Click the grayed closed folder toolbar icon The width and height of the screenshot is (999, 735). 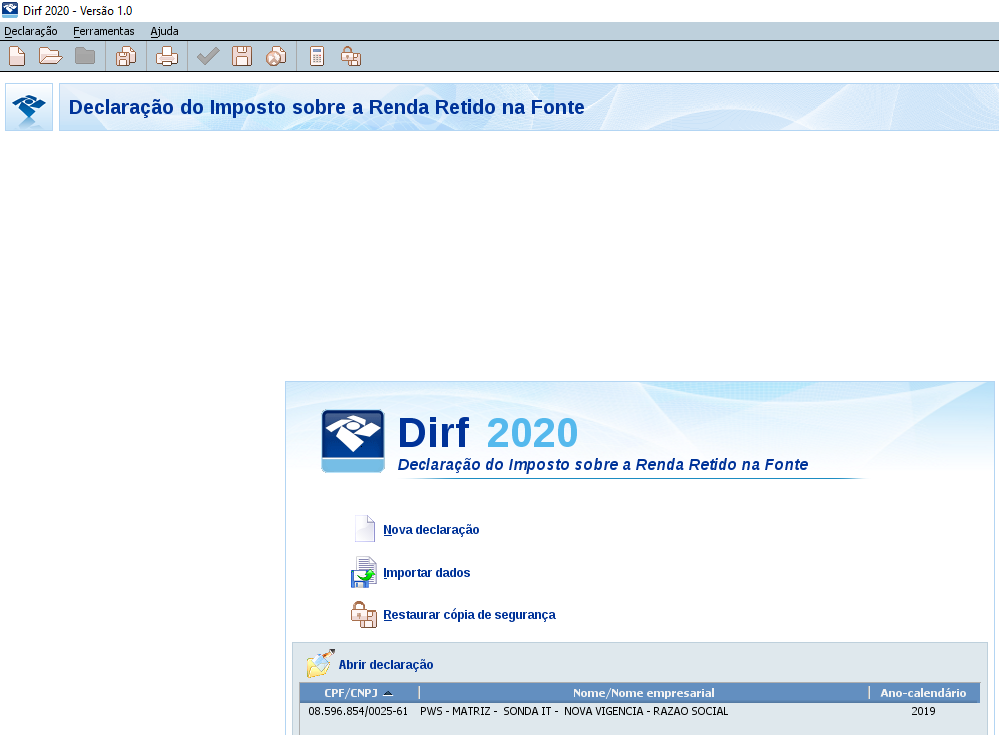[x=85, y=57]
